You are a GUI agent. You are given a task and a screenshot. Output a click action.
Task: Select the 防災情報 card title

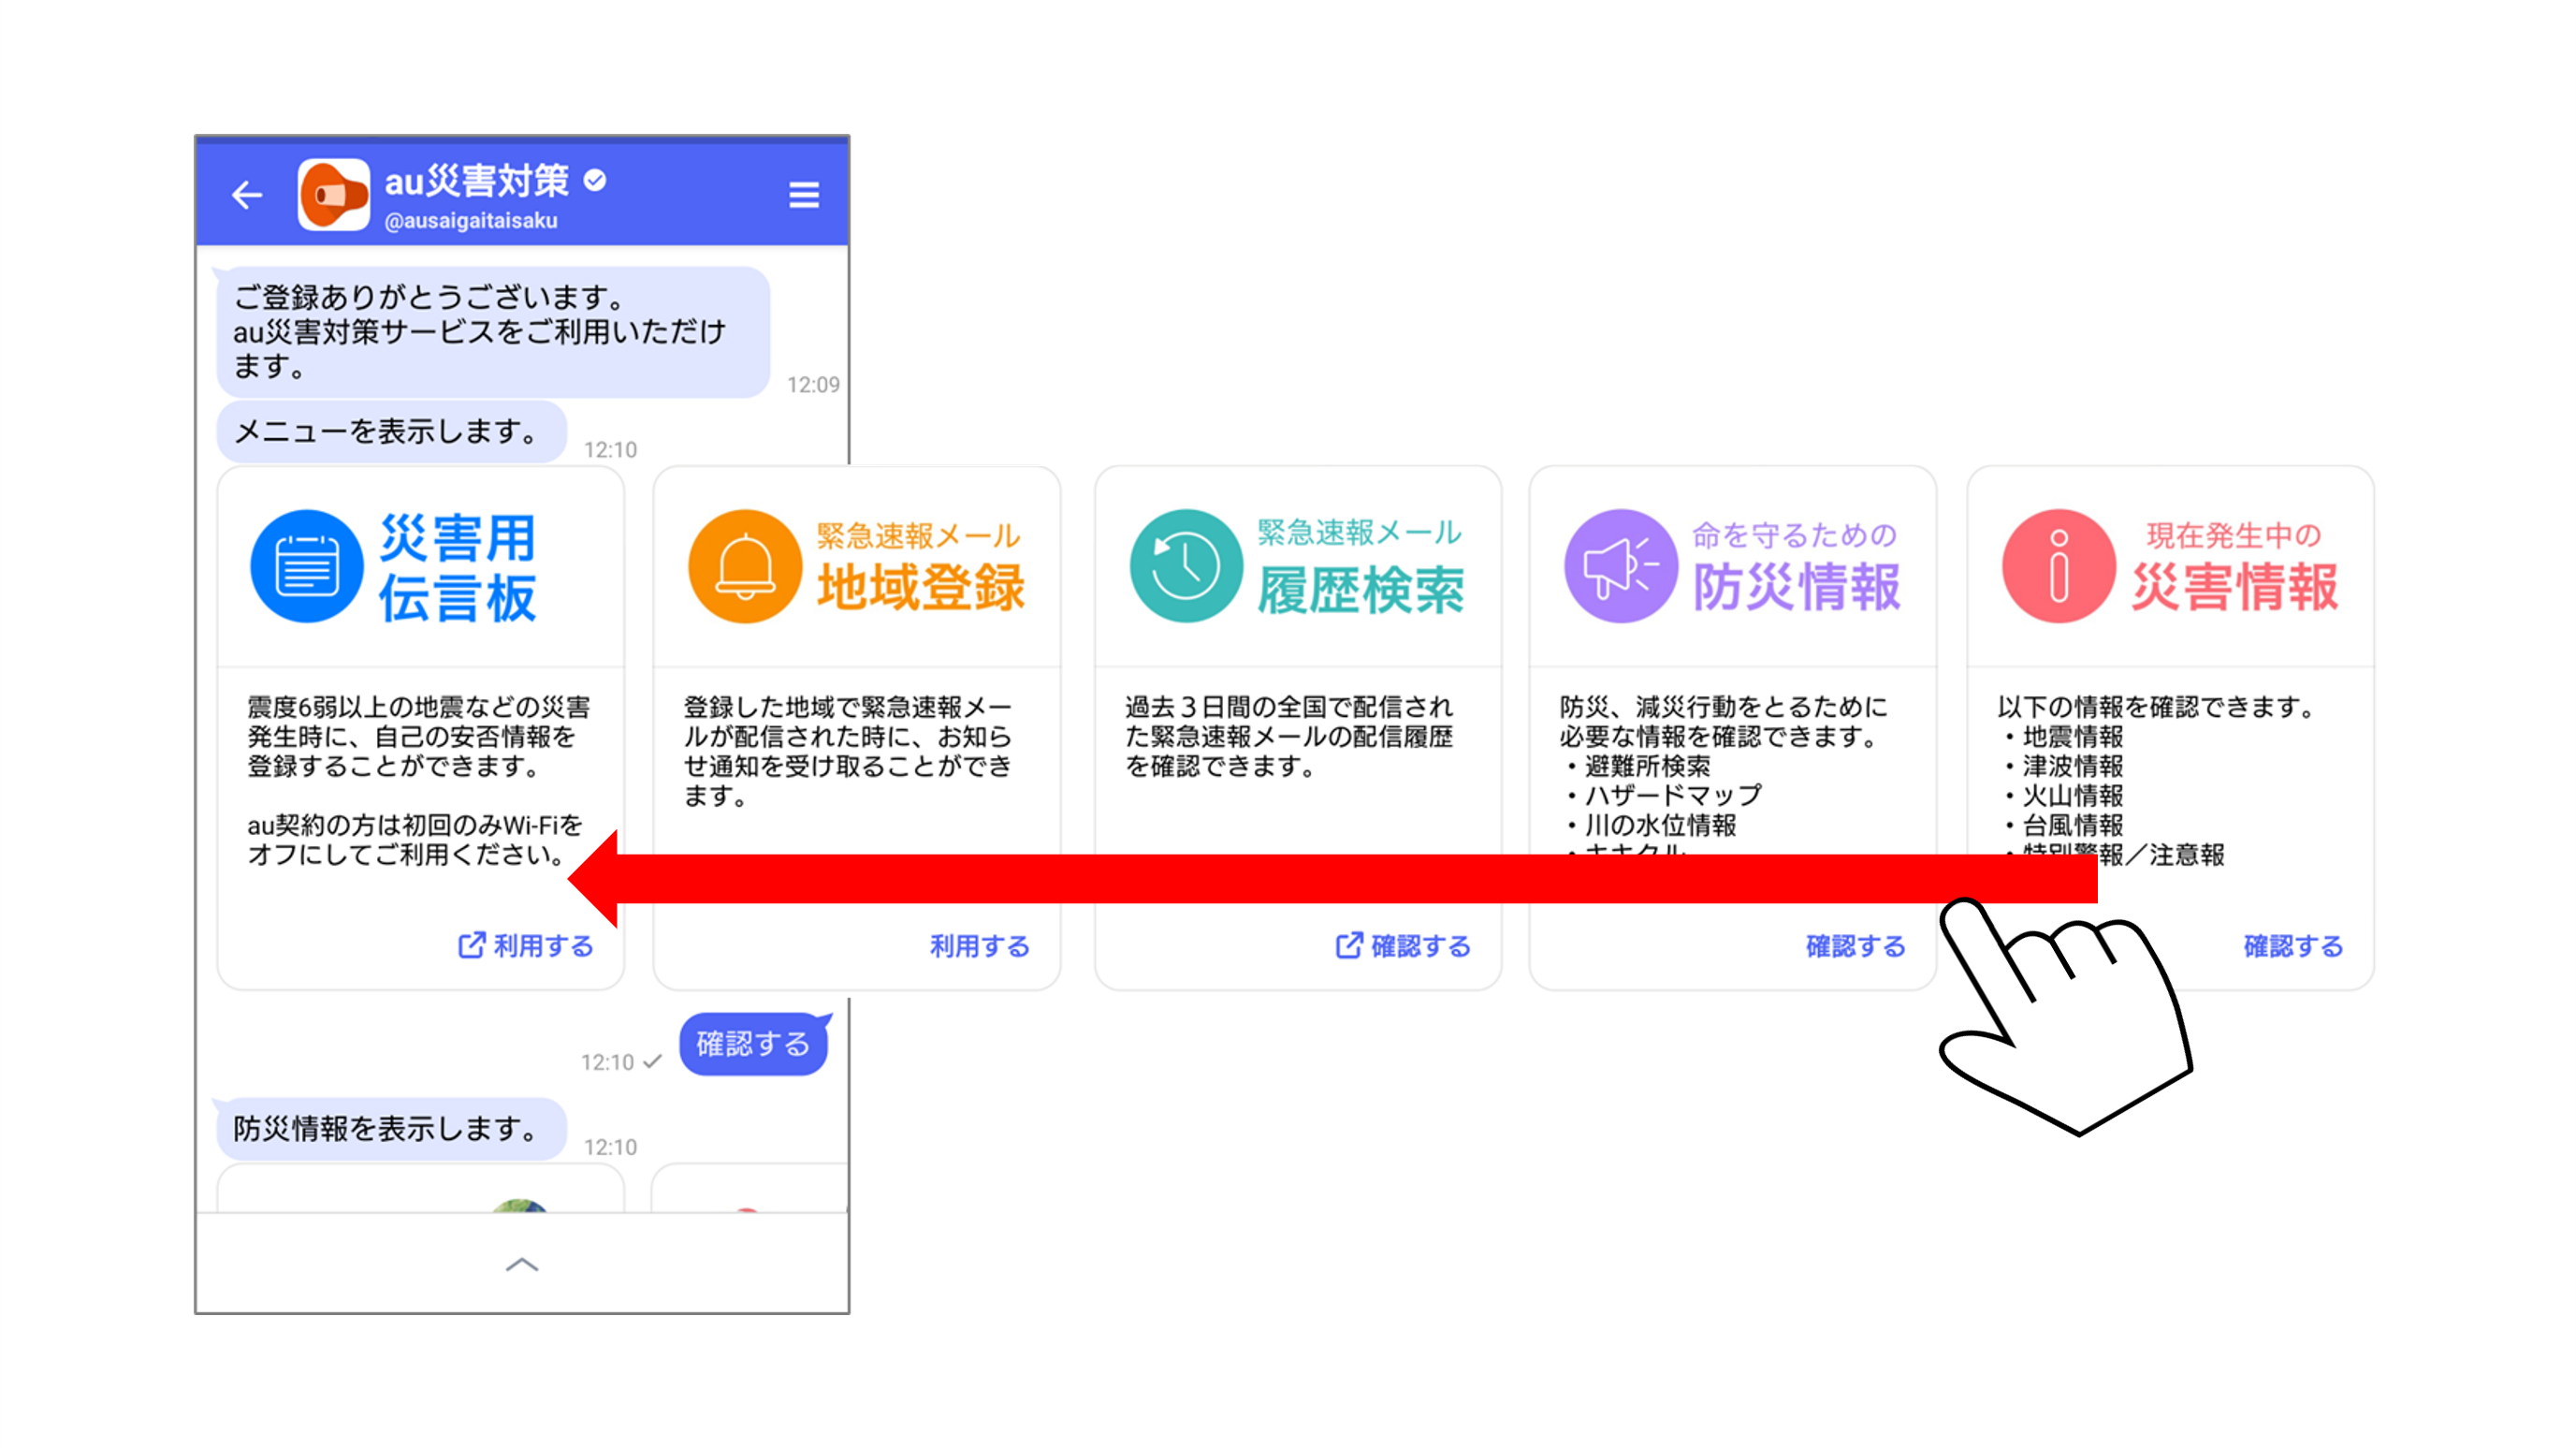click(x=1797, y=586)
